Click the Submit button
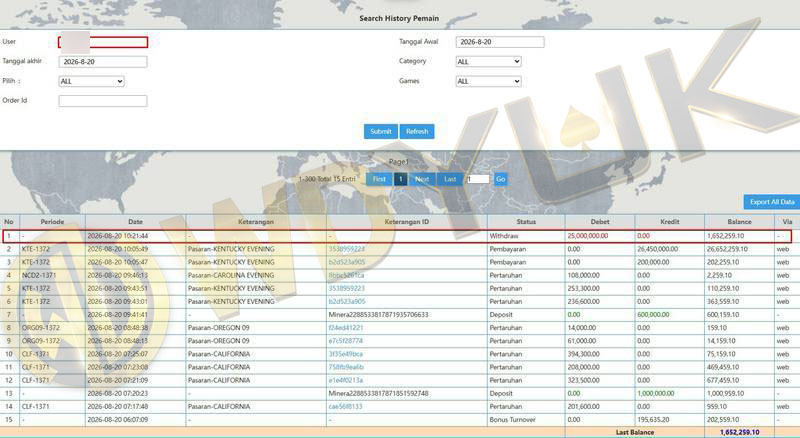Viewport: 800px width, 438px height. [x=381, y=131]
